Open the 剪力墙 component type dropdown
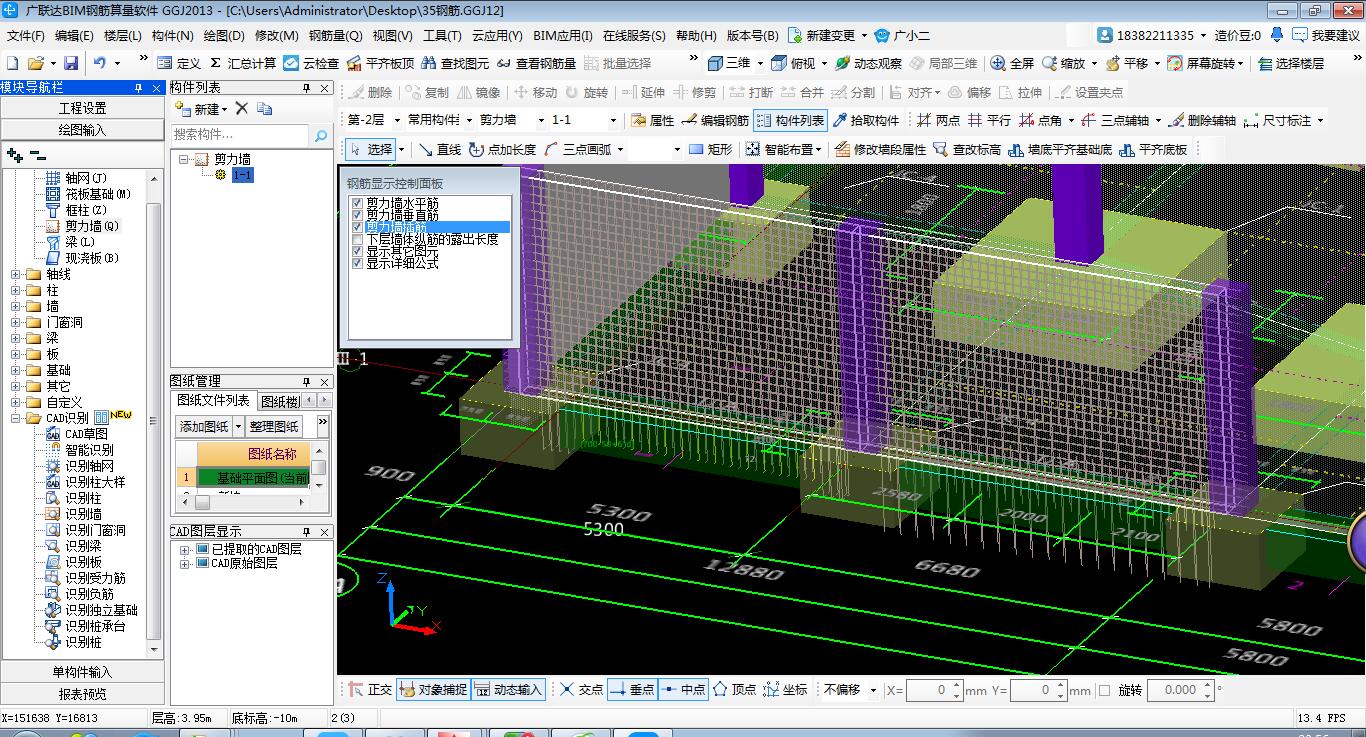1366x737 pixels. coord(541,120)
